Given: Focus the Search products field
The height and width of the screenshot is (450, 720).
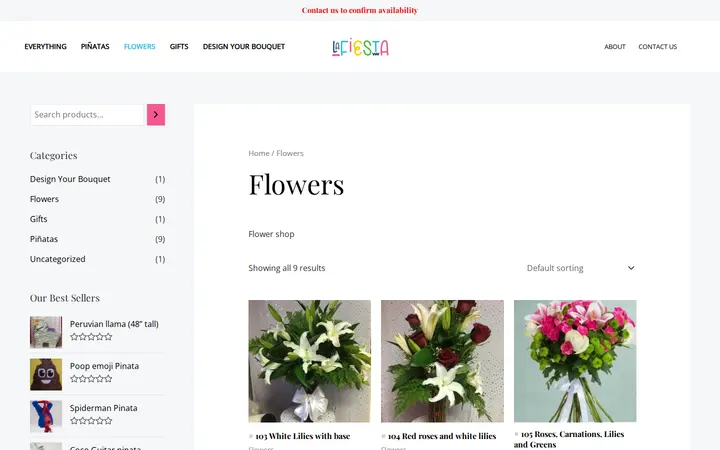Looking at the screenshot, I should pos(87,115).
